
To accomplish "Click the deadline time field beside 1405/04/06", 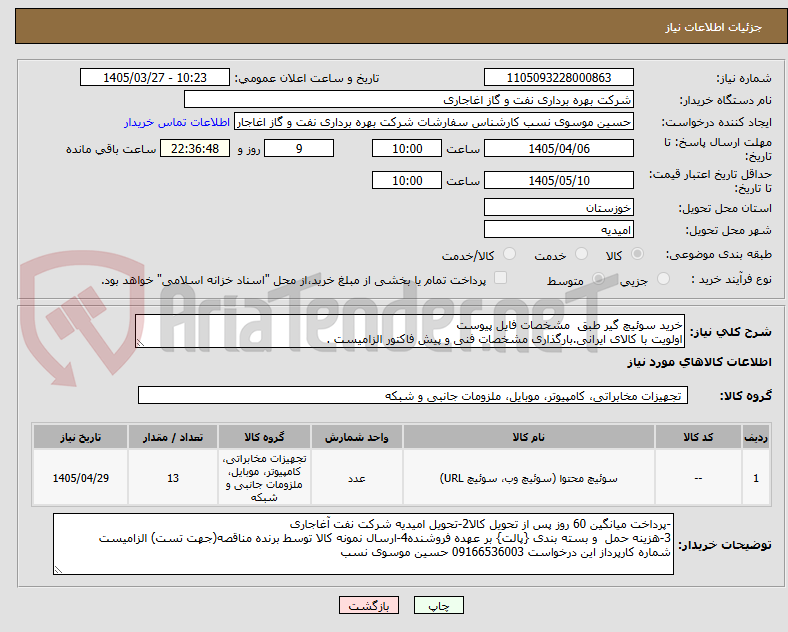I will point(407,148).
